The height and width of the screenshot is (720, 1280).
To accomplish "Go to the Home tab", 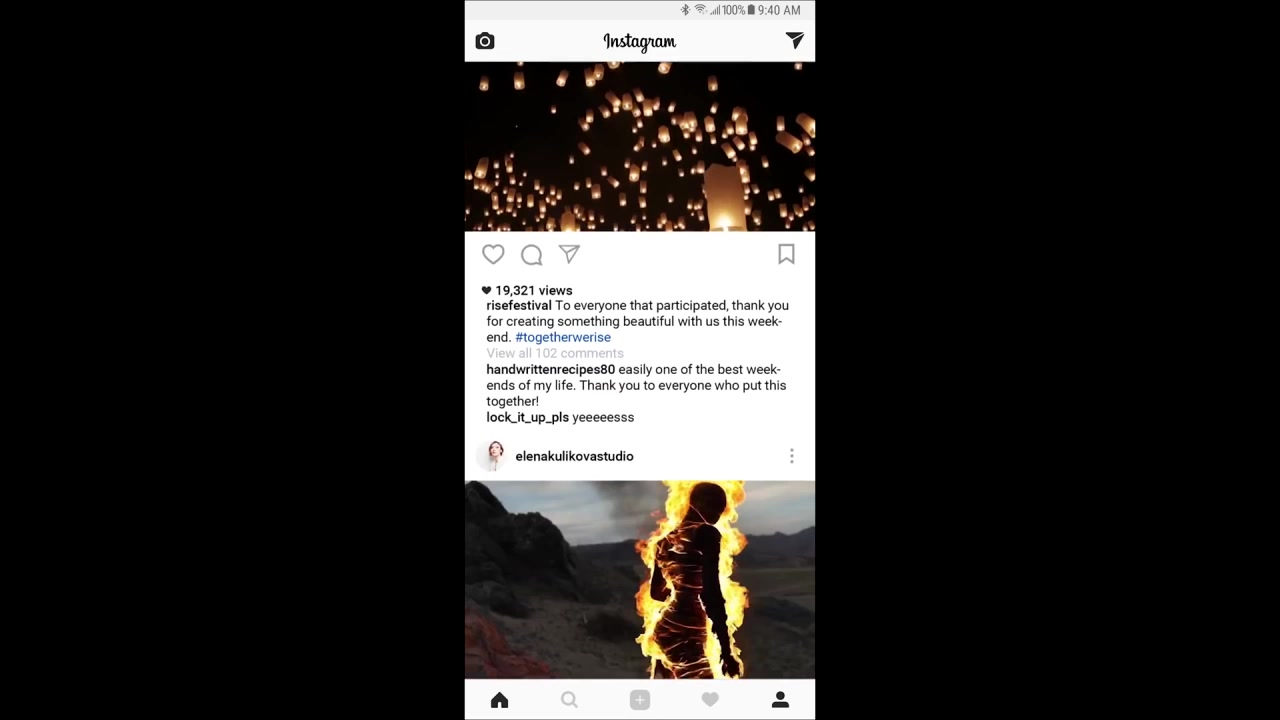I will pyautogui.click(x=499, y=701).
